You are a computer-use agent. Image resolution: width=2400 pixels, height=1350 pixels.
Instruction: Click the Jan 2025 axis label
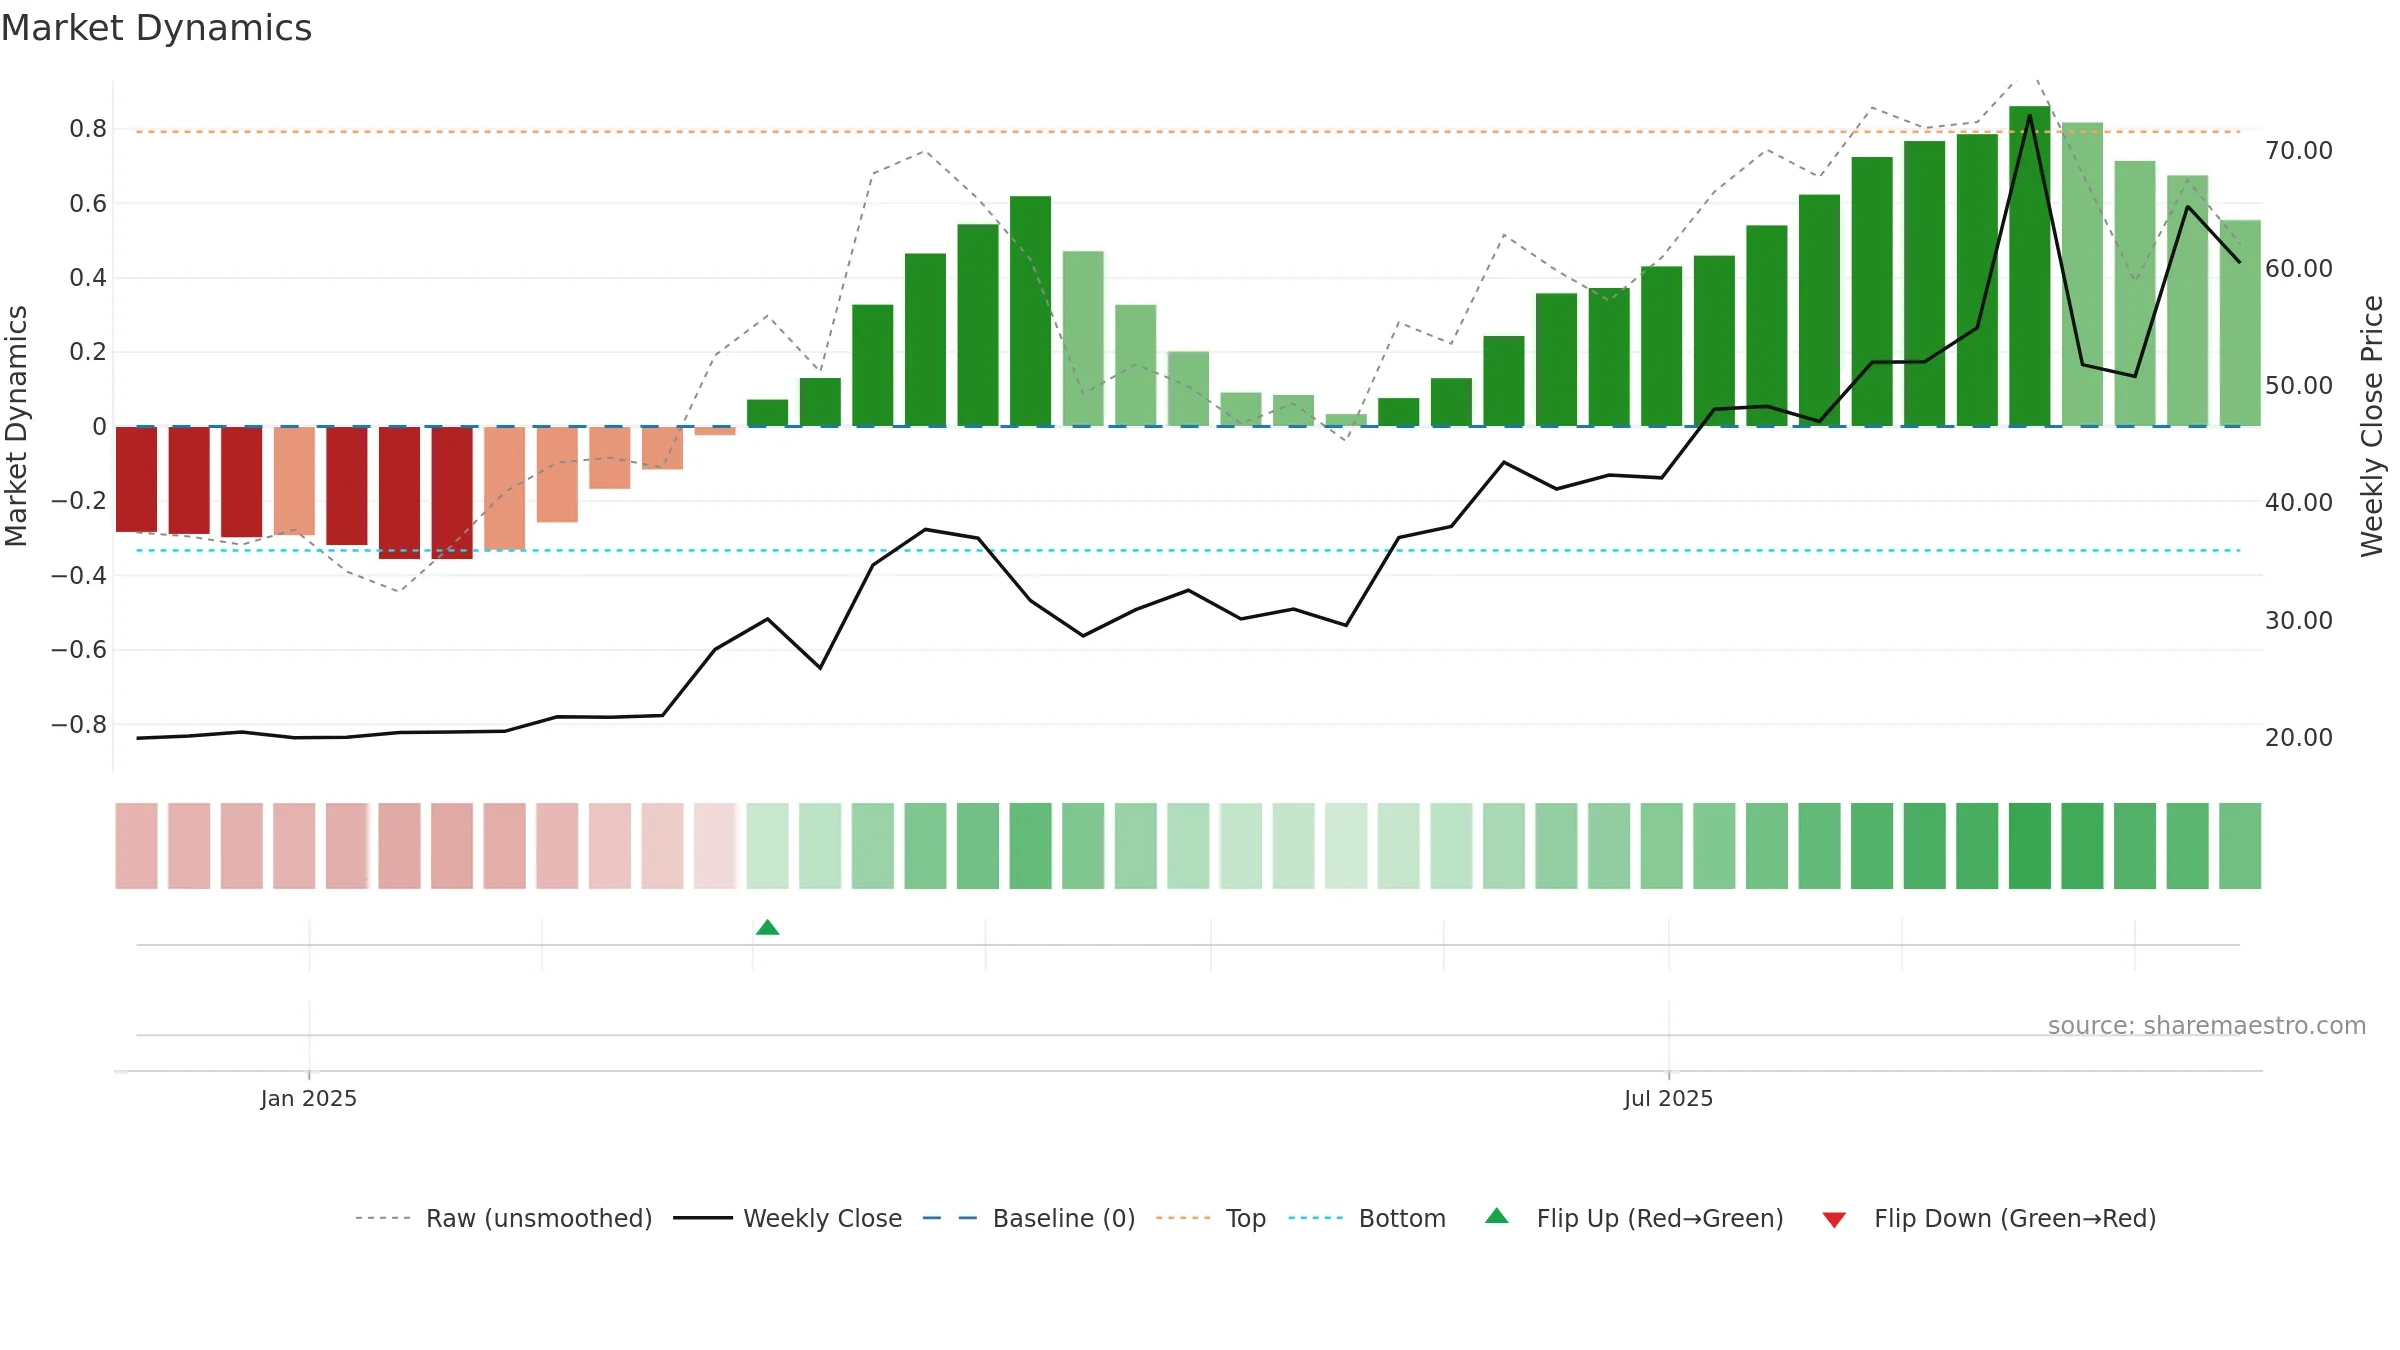coord(309,1098)
